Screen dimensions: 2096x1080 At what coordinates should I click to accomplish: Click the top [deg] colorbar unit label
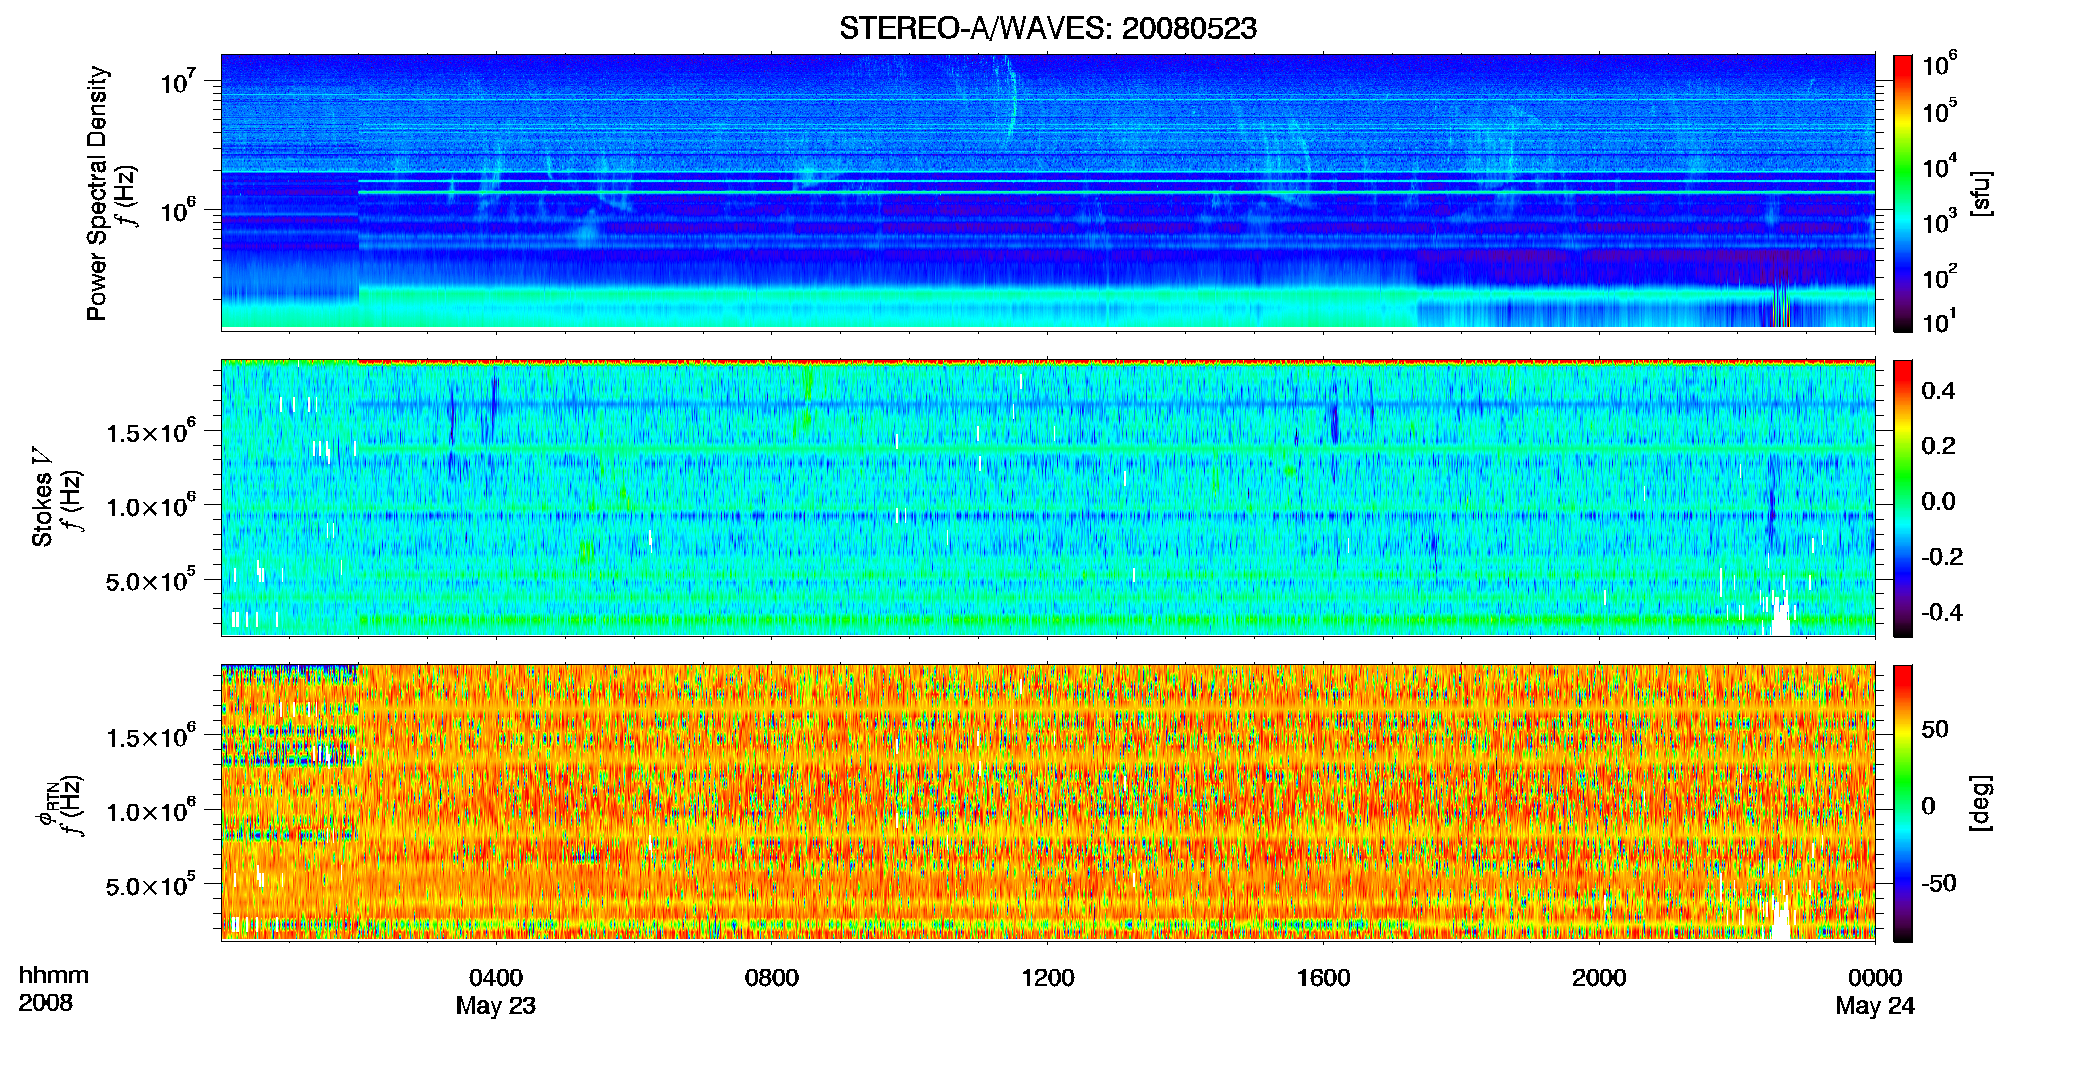(x=1981, y=803)
